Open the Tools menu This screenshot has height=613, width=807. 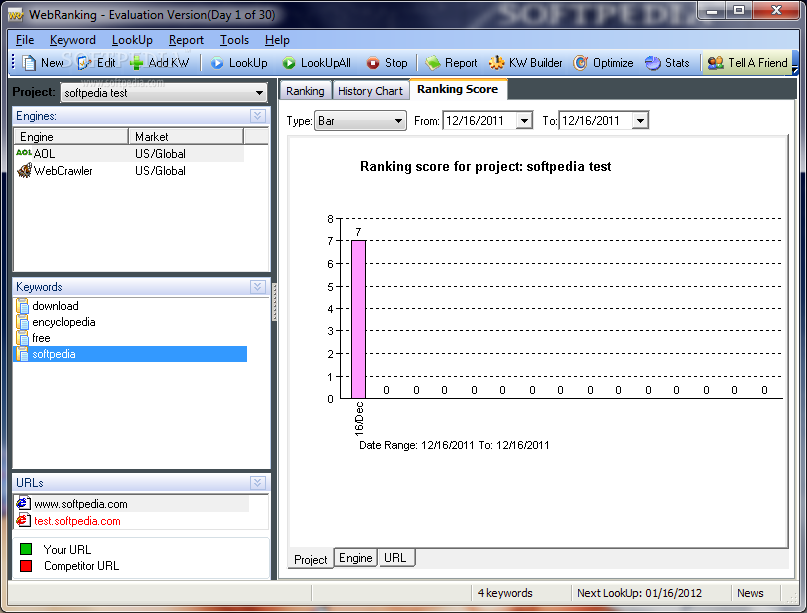coord(234,40)
